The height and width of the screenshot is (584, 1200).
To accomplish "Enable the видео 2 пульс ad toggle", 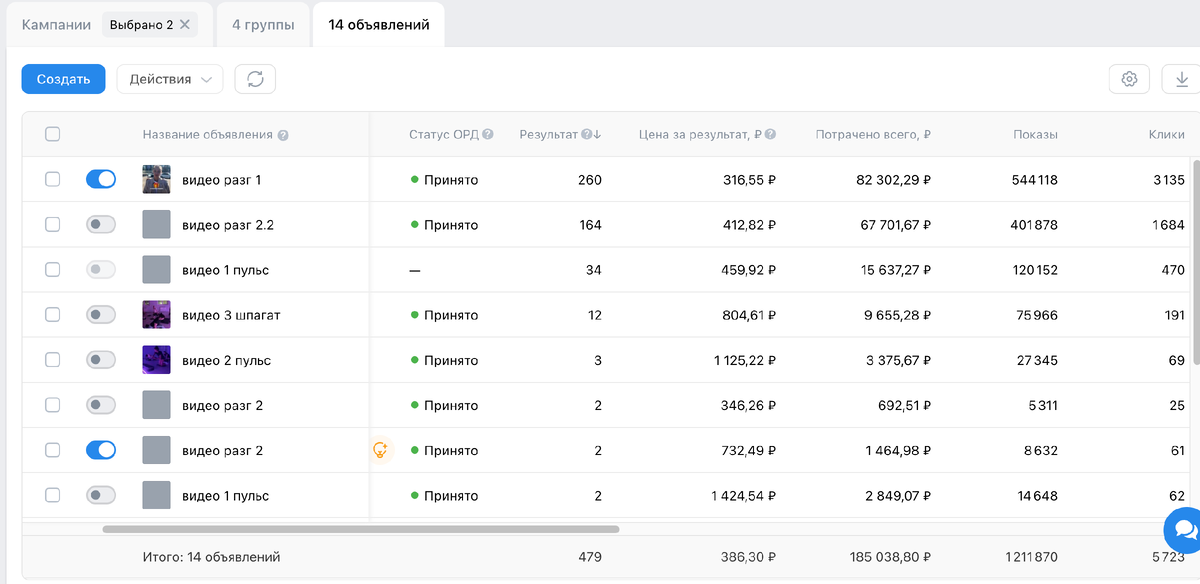I will click(x=101, y=360).
